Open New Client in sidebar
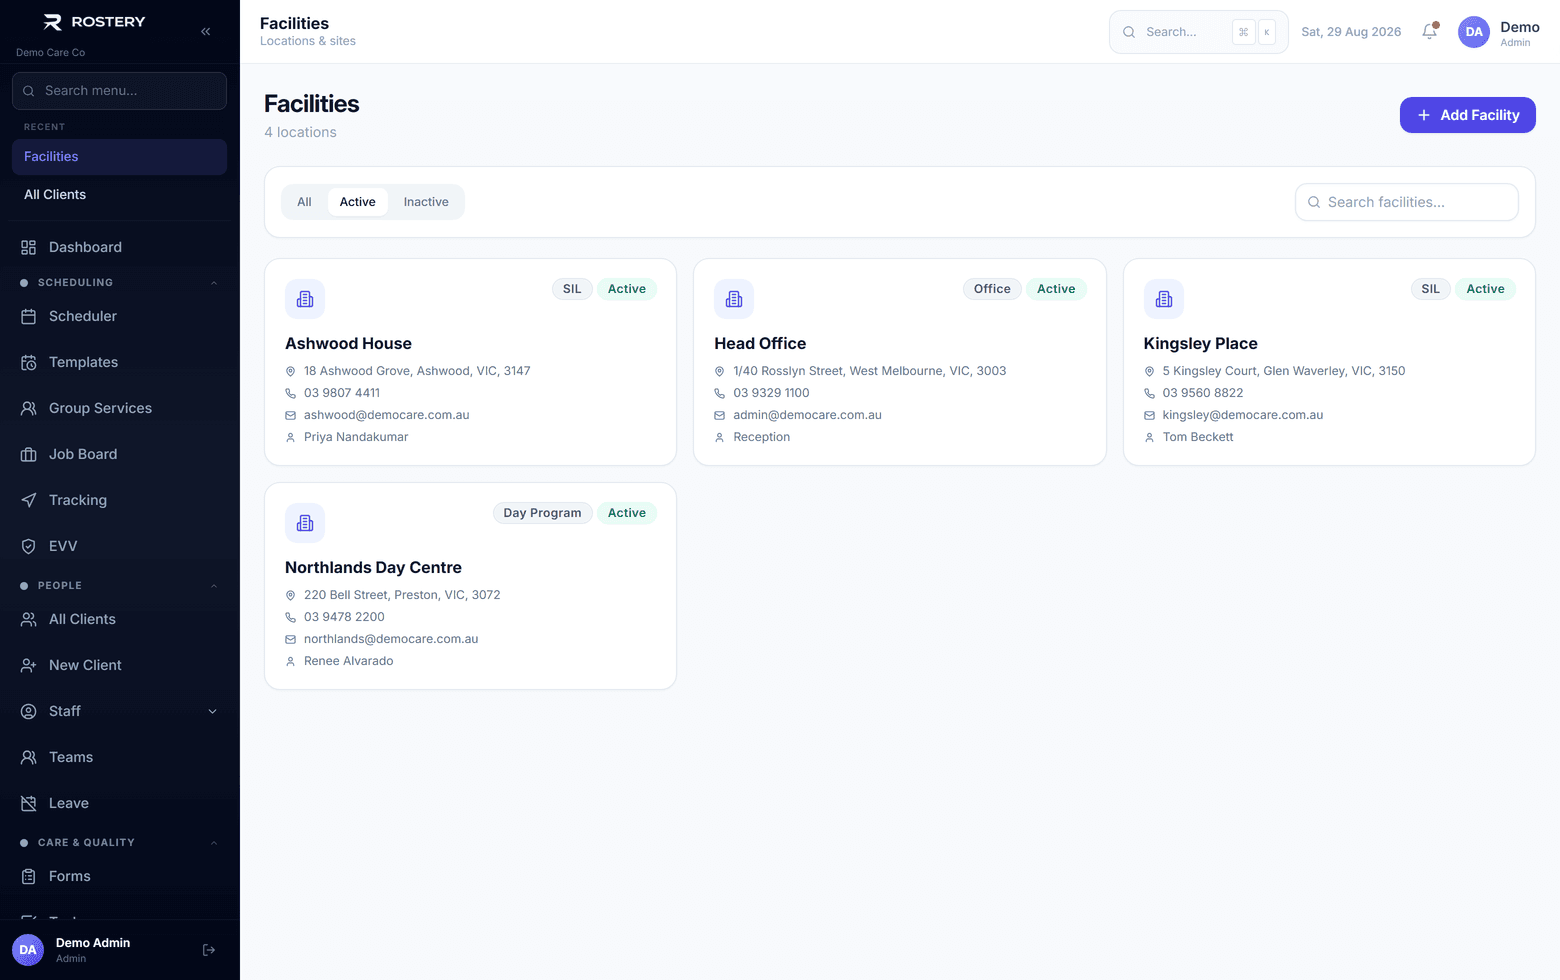Screen dimensions: 1560x980 119,665
